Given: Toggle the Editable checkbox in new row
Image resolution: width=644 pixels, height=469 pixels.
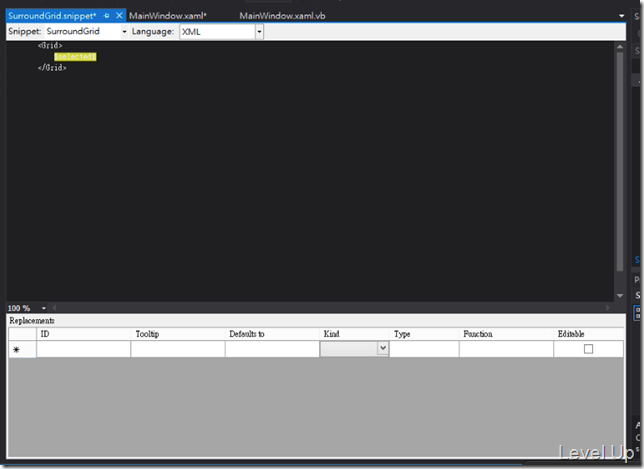Looking at the screenshot, I should click(x=588, y=349).
